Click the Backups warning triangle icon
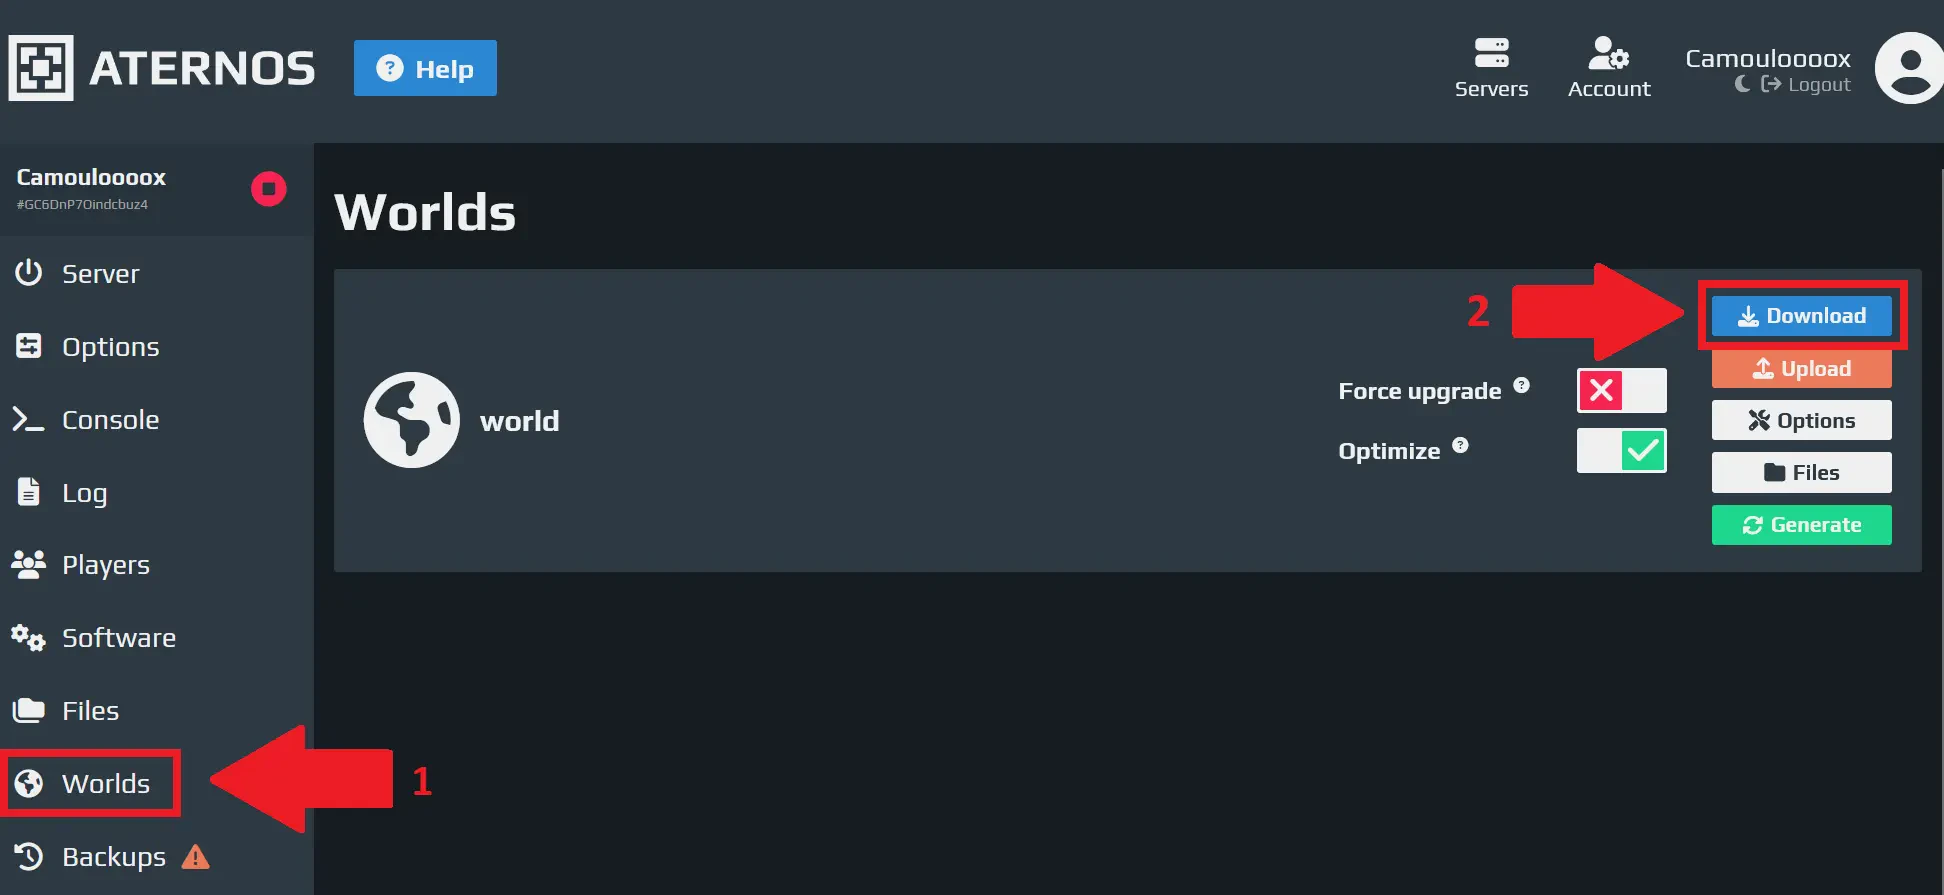The height and width of the screenshot is (895, 1944). [x=195, y=857]
